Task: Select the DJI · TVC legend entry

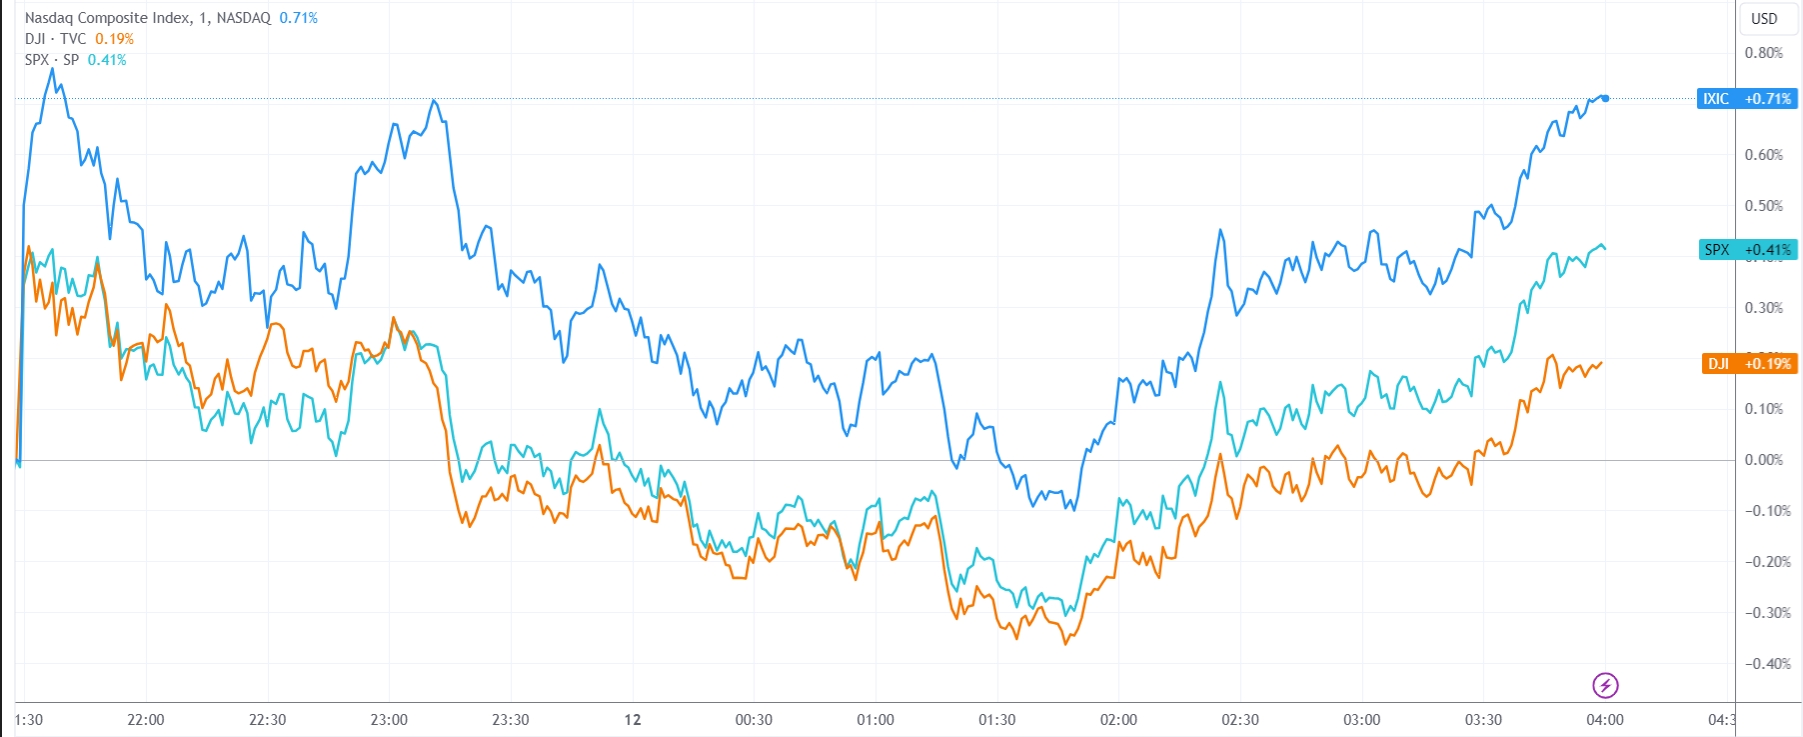Action: point(56,39)
